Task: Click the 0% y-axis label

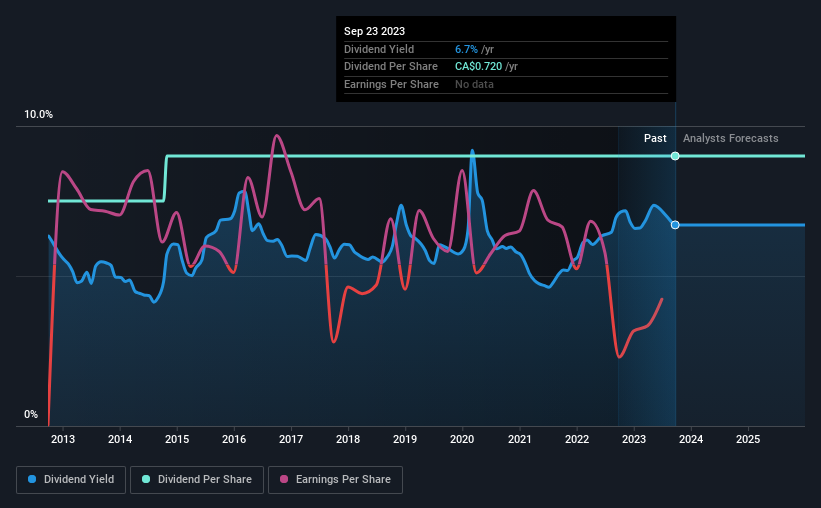Action: pos(31,414)
